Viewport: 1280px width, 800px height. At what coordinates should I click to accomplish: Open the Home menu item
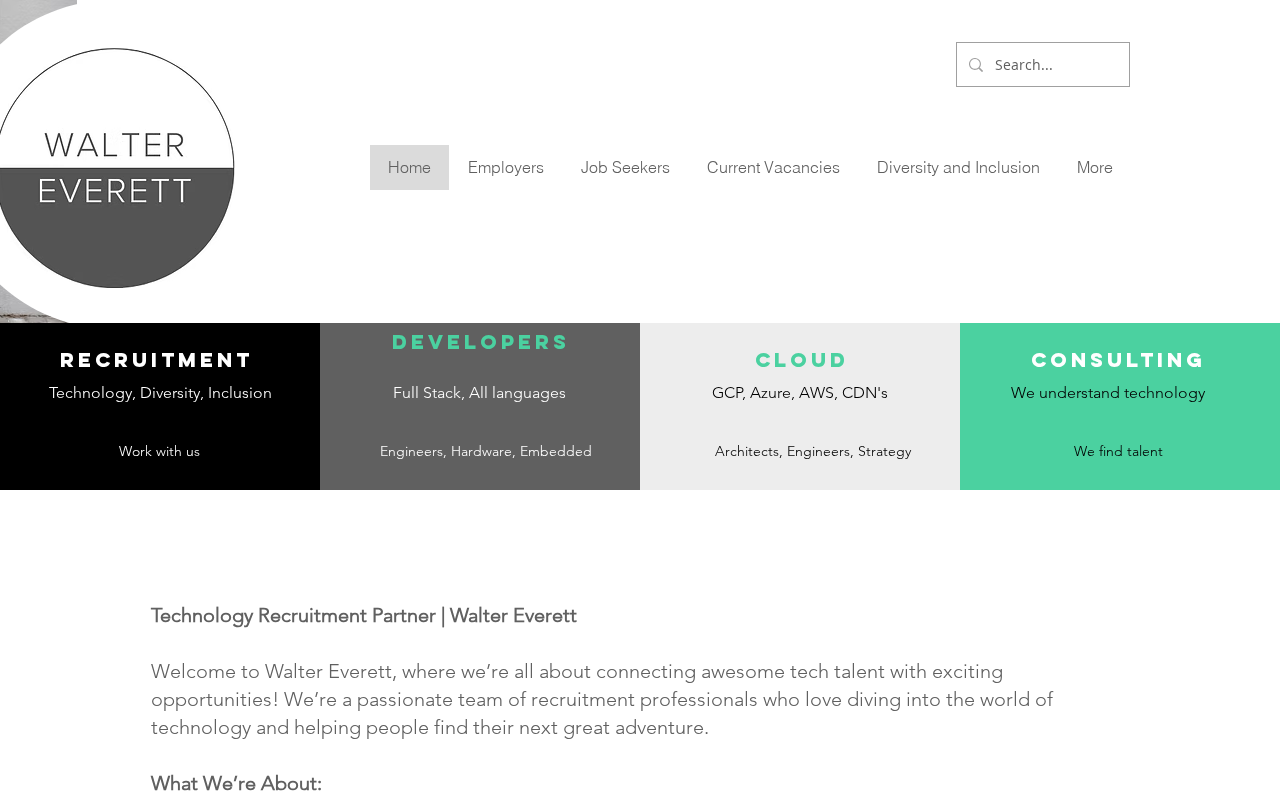(409, 168)
